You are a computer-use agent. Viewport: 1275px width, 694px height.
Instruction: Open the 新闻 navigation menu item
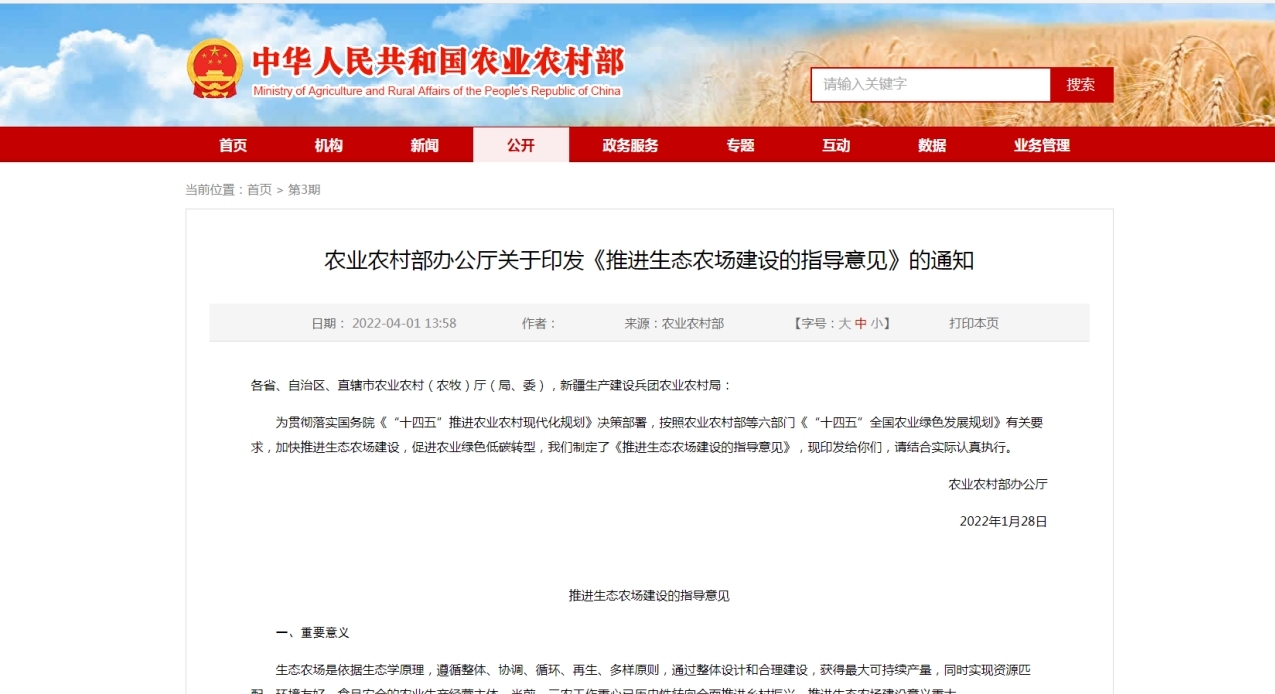pos(424,145)
